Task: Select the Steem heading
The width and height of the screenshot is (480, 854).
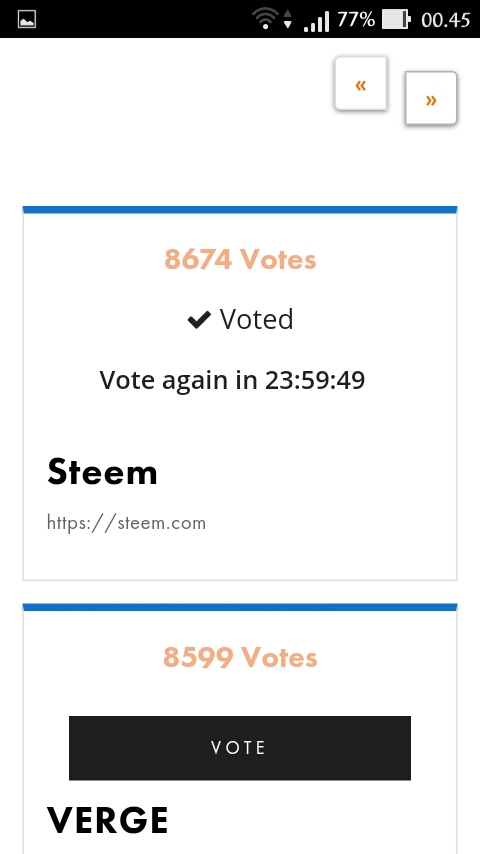Action: (102, 472)
